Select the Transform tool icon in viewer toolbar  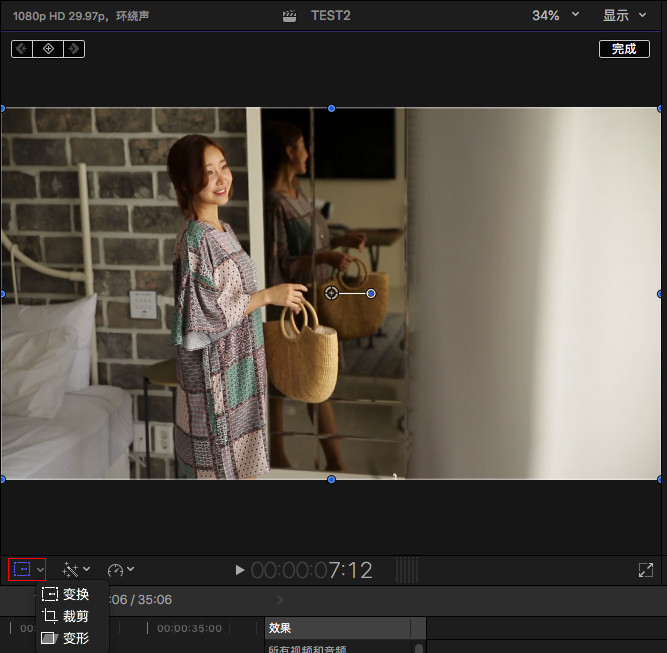(22, 569)
